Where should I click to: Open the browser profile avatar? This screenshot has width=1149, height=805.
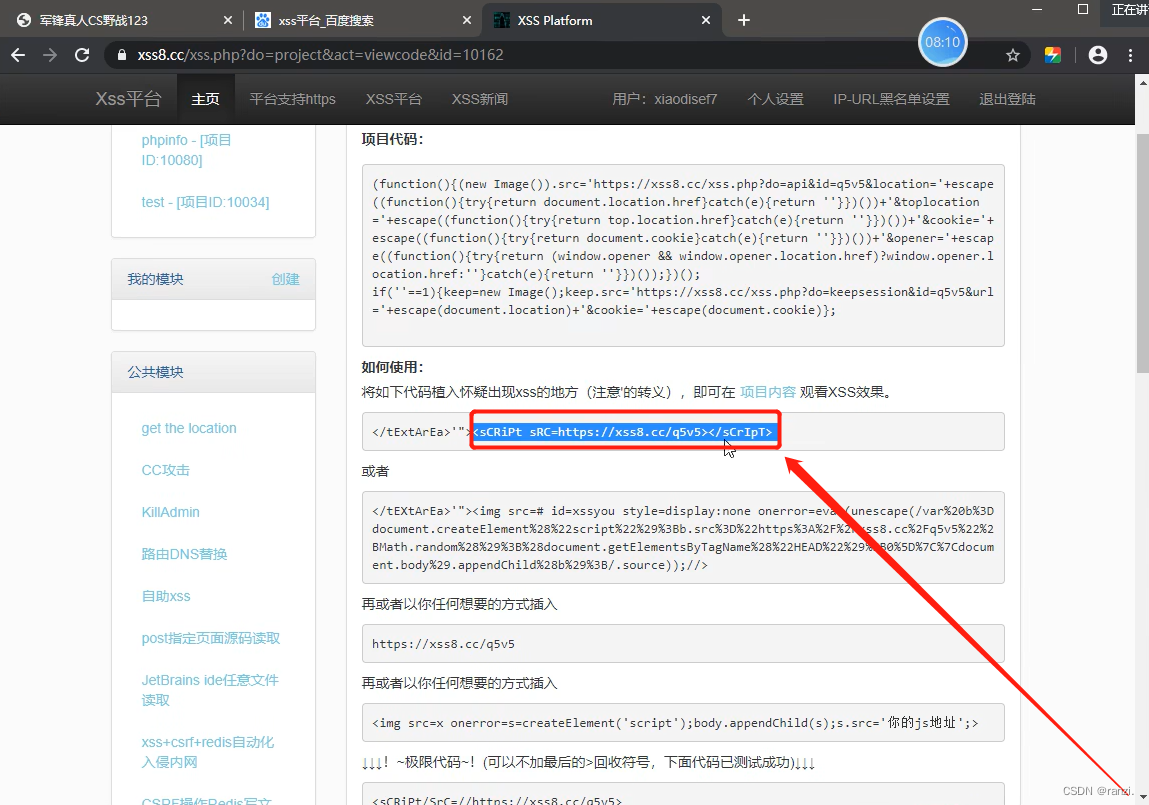pos(1098,55)
